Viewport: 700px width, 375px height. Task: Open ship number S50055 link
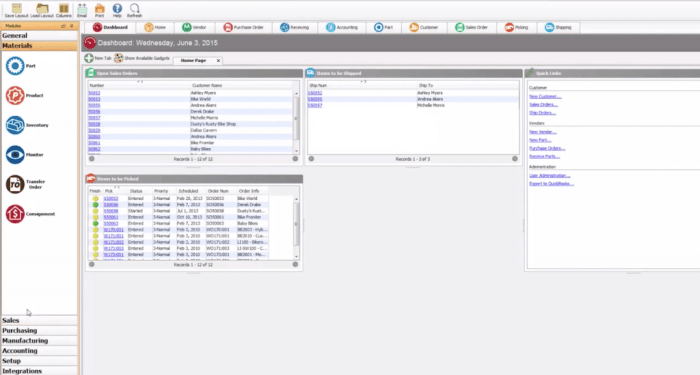pyautogui.click(x=315, y=99)
